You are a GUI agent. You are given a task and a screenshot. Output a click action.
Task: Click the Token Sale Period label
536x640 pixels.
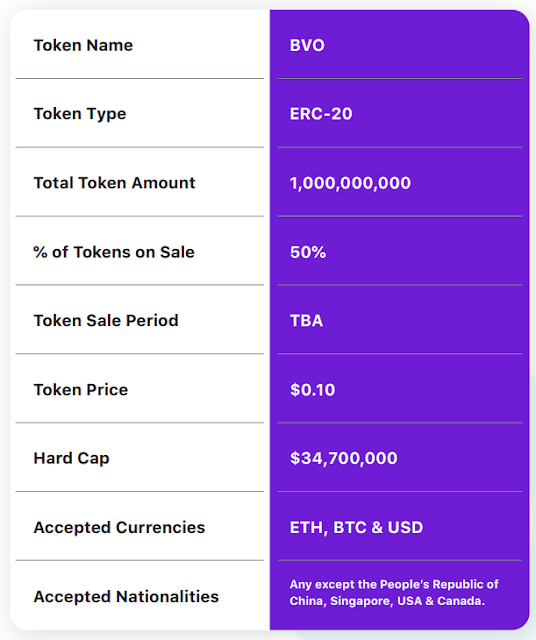(106, 320)
